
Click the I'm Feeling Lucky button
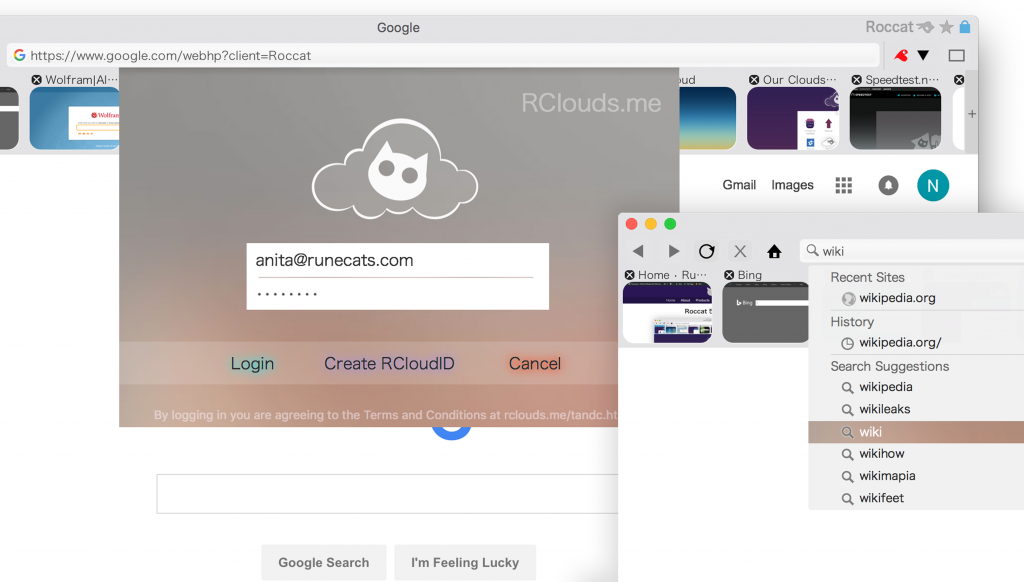465,562
